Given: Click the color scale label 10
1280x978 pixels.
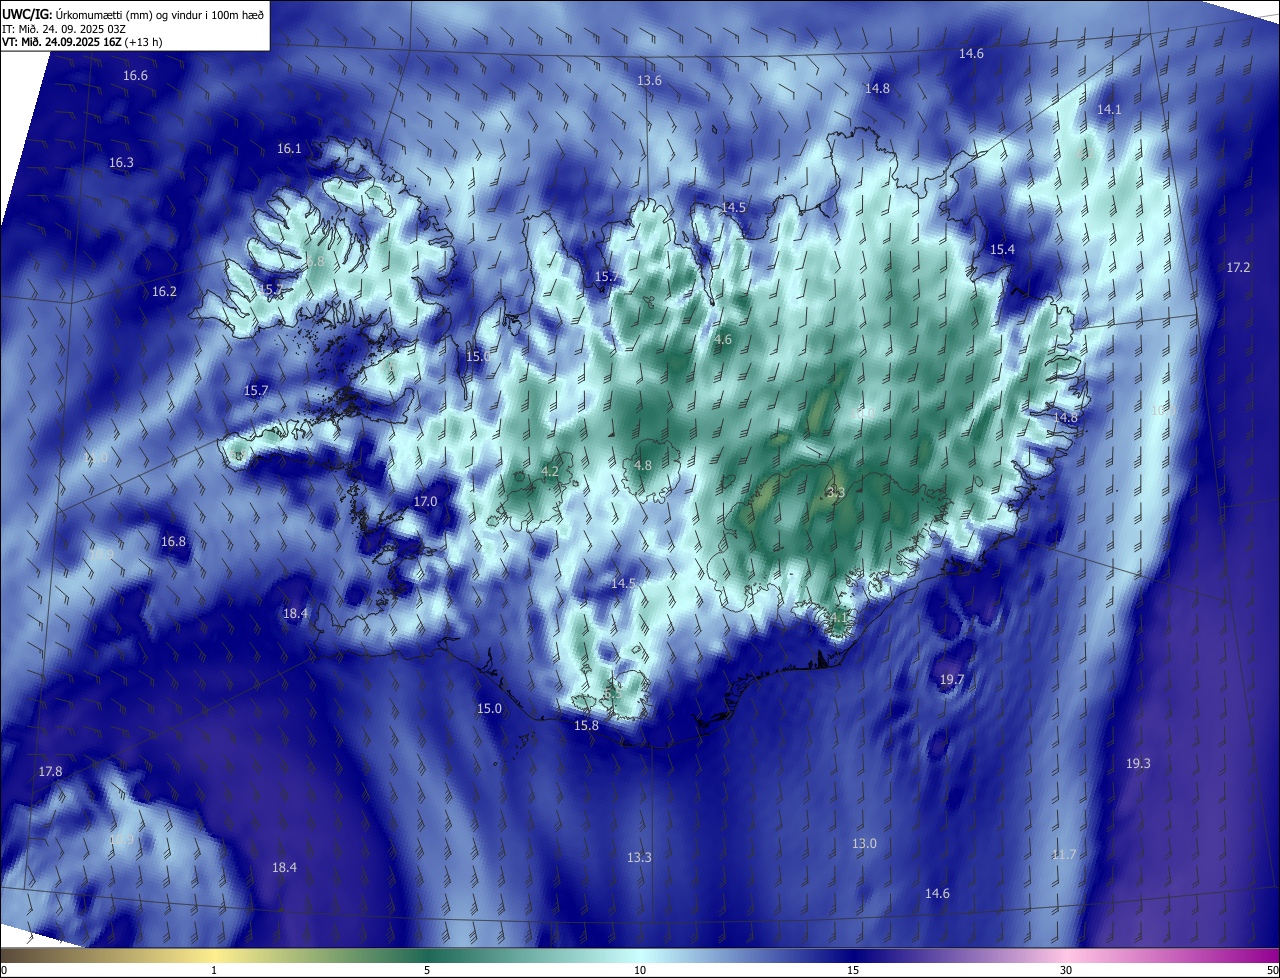Looking at the screenshot, I should [640, 970].
